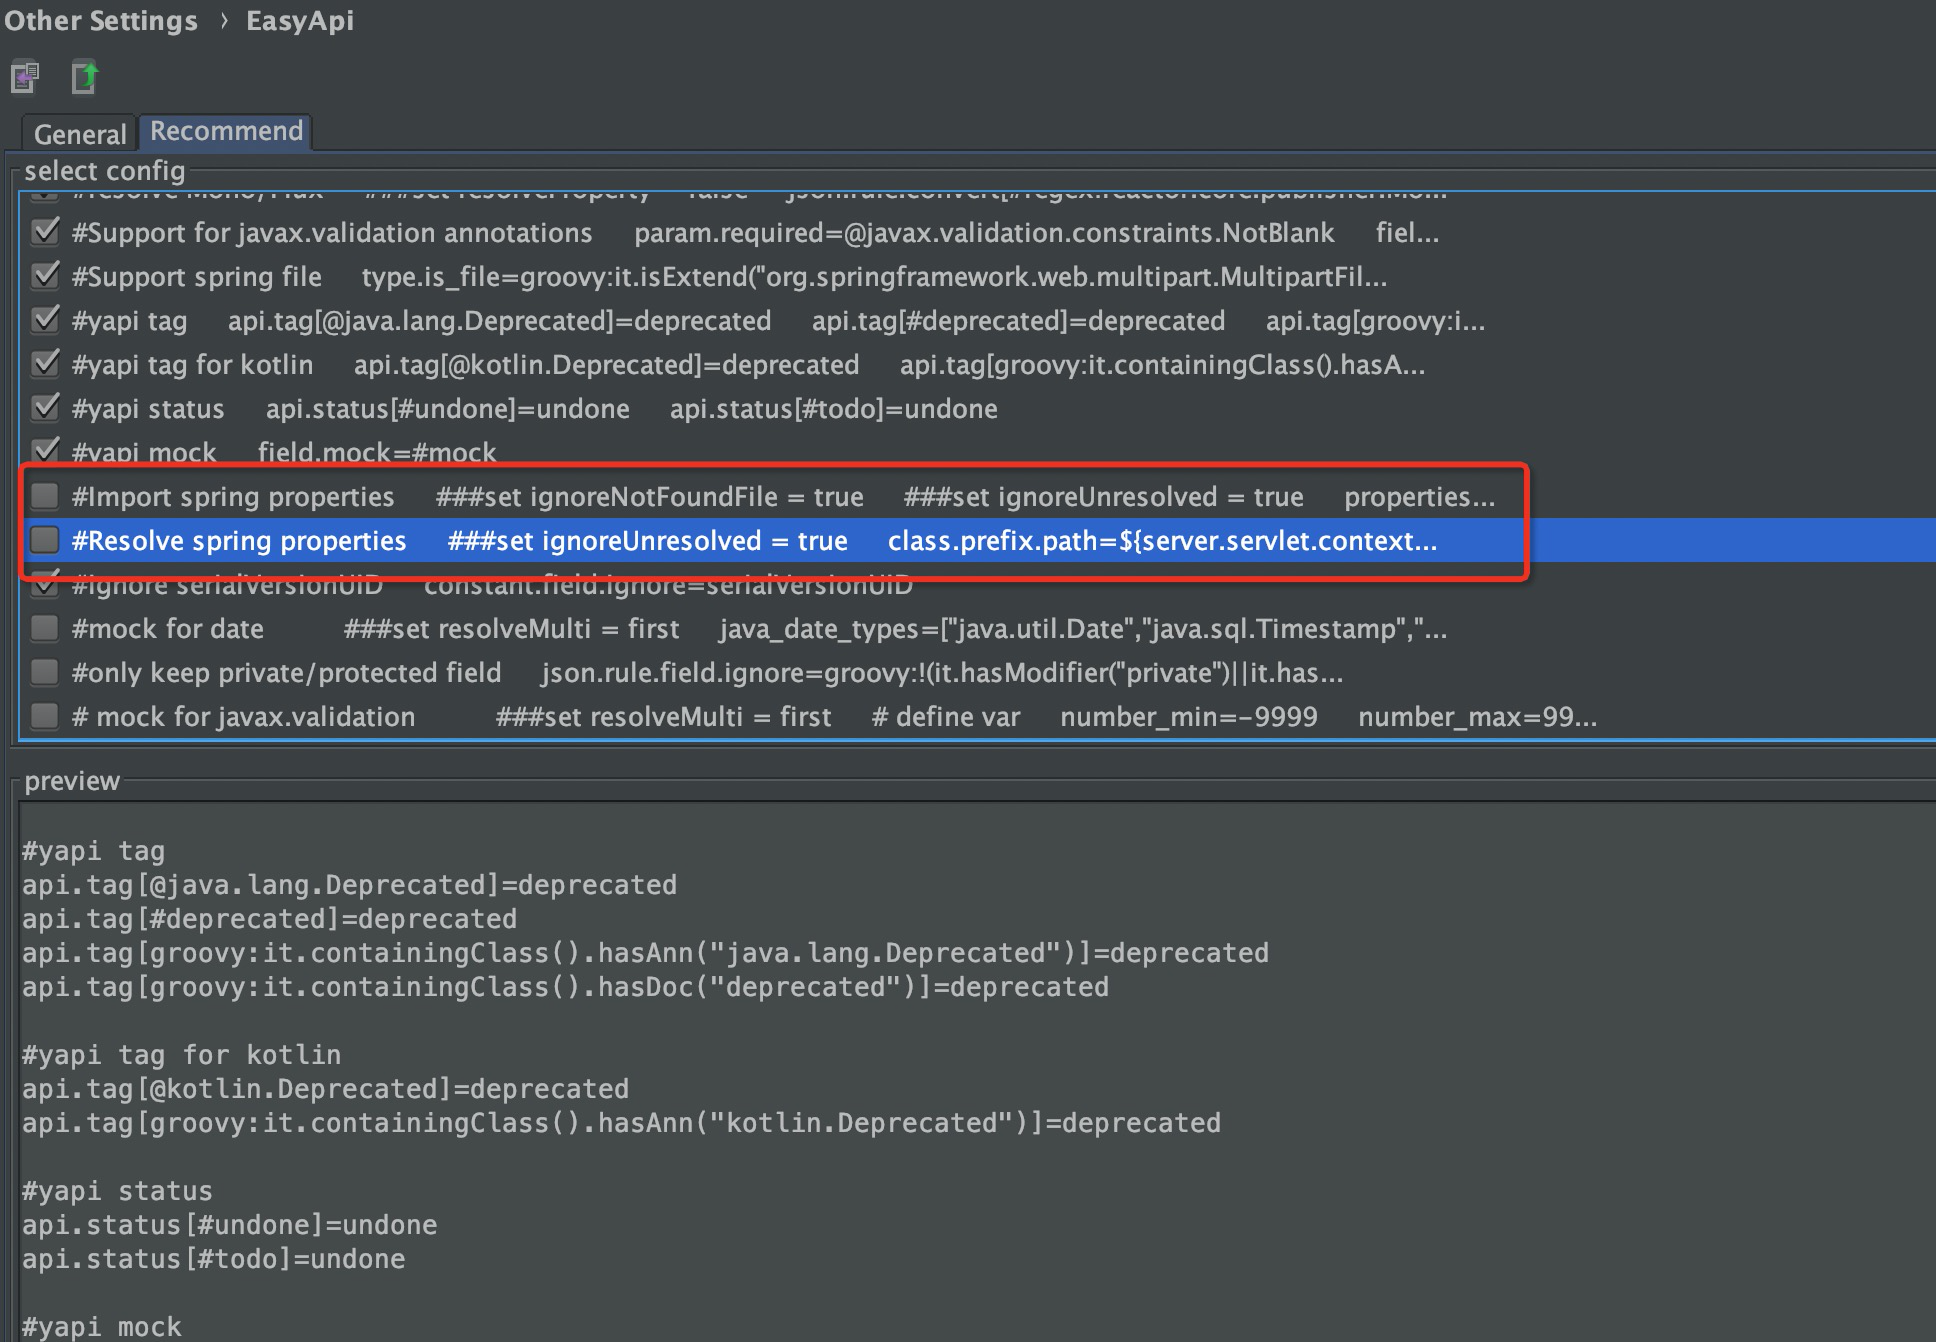Disable the yapi tag checkbox

coord(45,320)
